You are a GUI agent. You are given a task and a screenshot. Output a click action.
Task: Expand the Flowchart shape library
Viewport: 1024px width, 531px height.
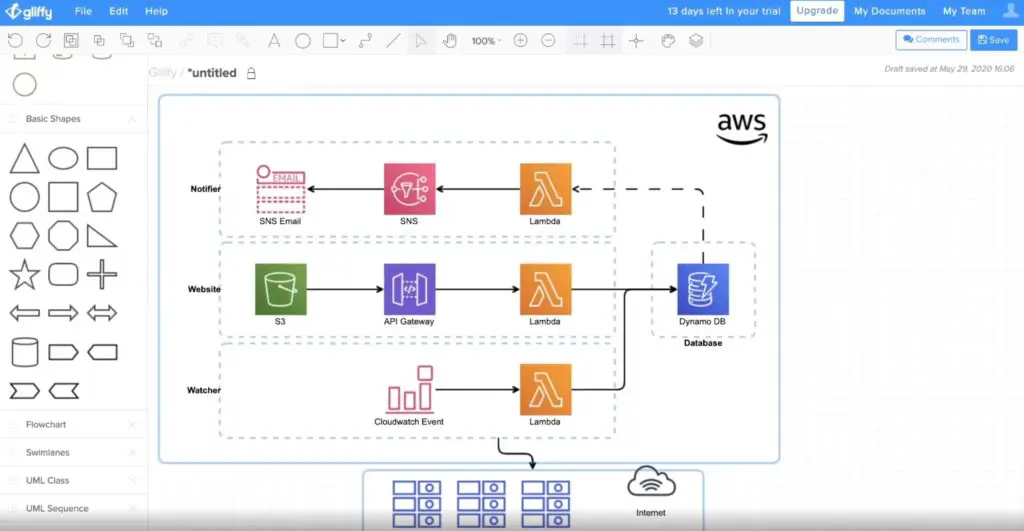coord(46,425)
